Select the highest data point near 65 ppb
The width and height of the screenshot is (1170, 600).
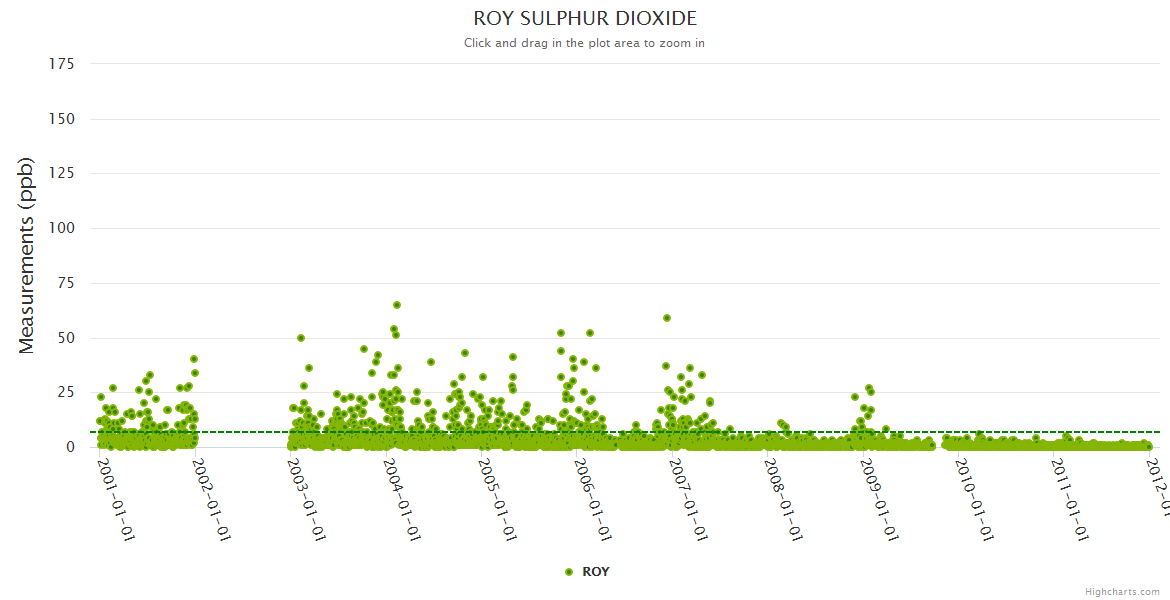coord(397,305)
